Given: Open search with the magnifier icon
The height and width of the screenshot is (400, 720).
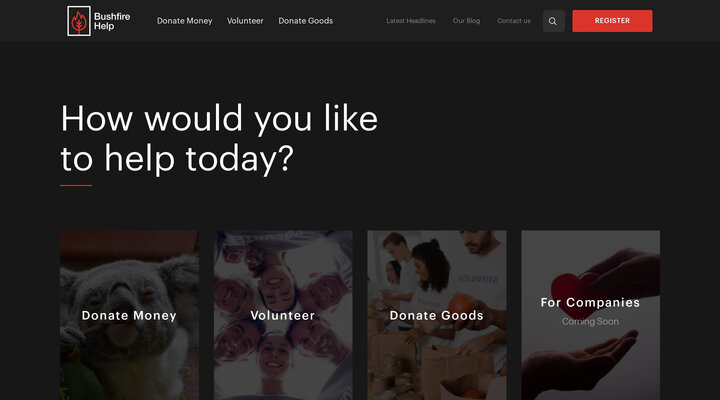Looking at the screenshot, I should click(x=553, y=21).
